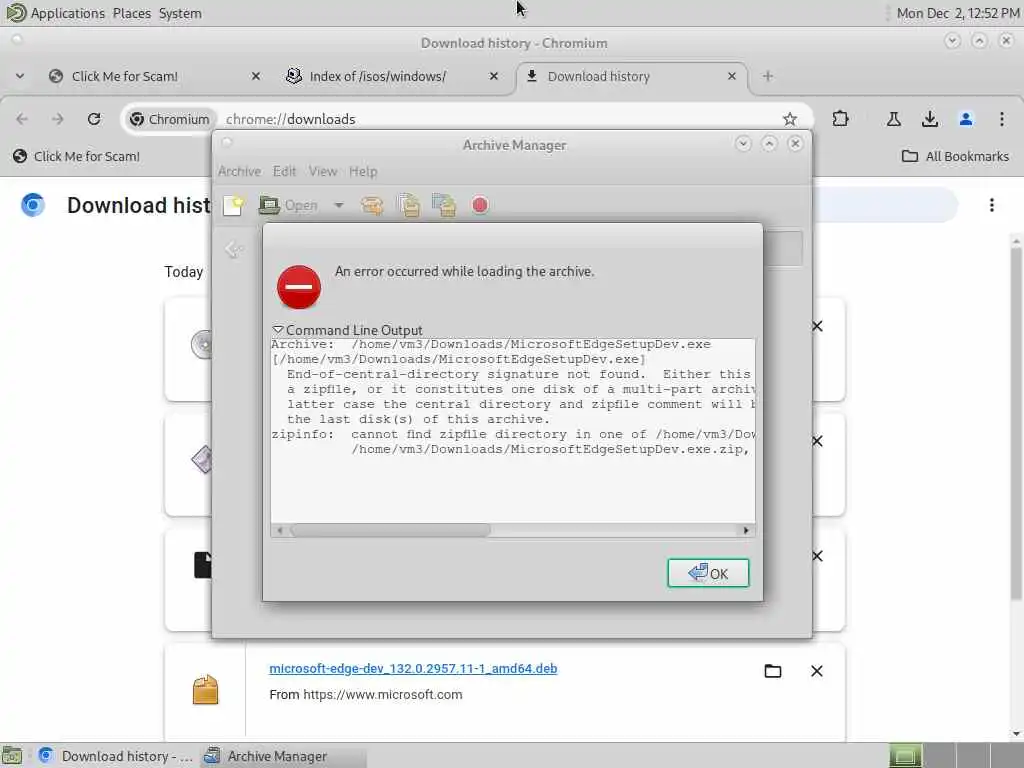The height and width of the screenshot is (768, 1024).
Task: Open the Edit menu in Archive Manager
Action: [x=284, y=171]
